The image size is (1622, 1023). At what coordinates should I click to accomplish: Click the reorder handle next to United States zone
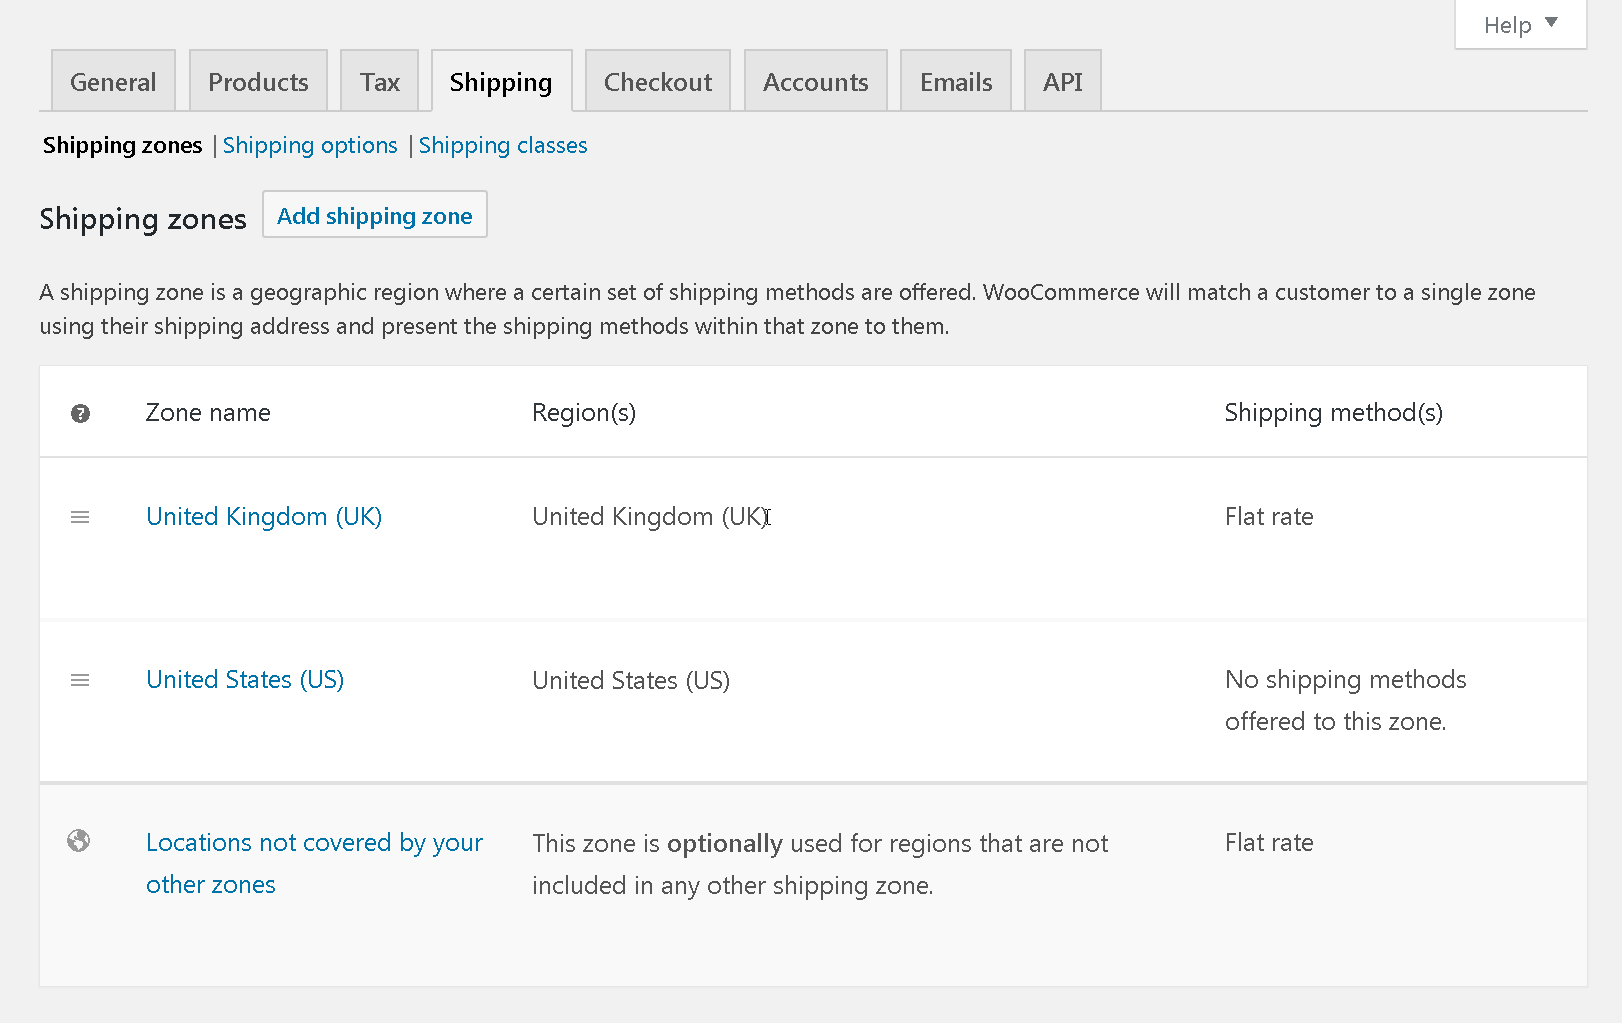[80, 679]
